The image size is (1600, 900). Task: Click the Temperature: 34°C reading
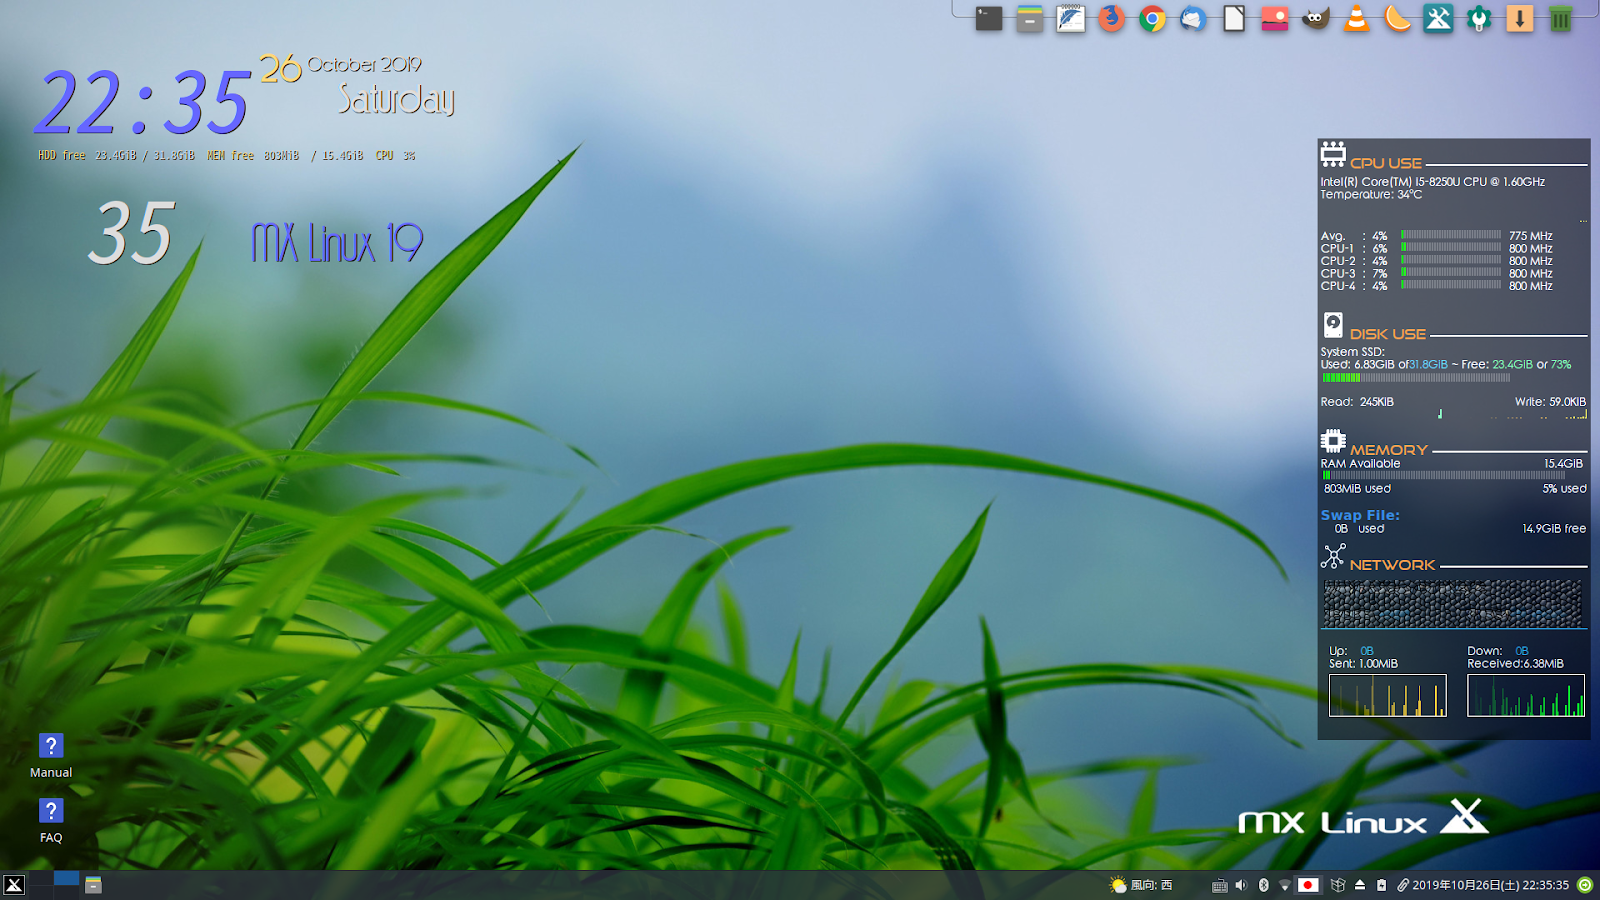point(1371,194)
